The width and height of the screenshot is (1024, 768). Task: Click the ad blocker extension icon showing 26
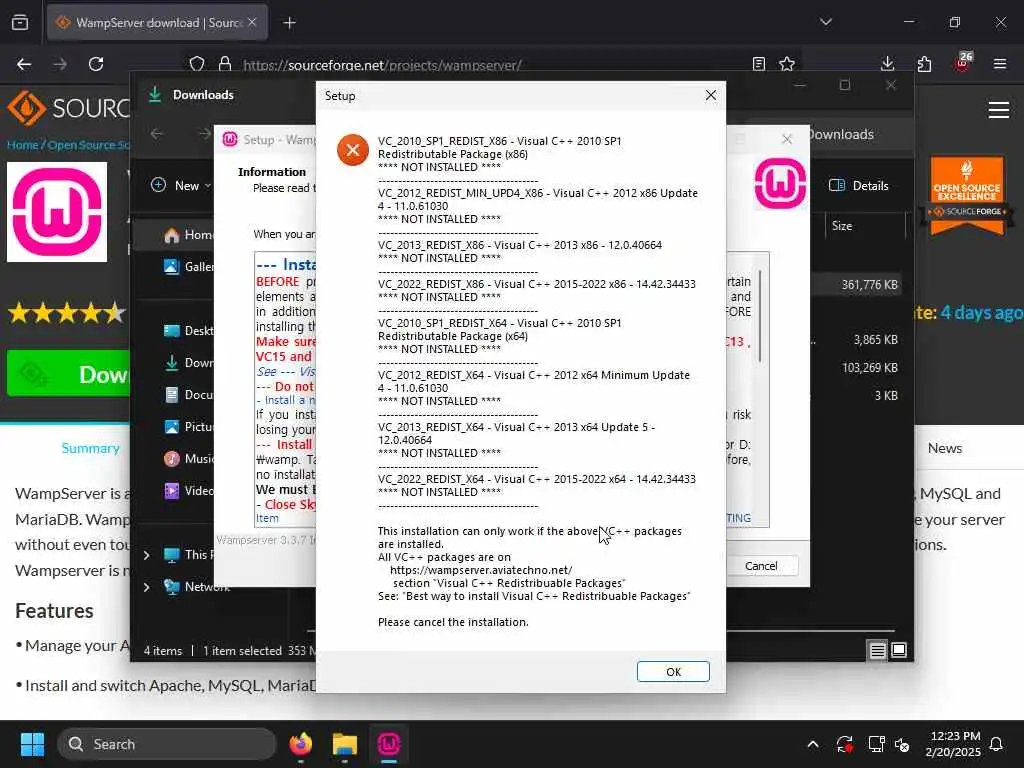point(963,62)
